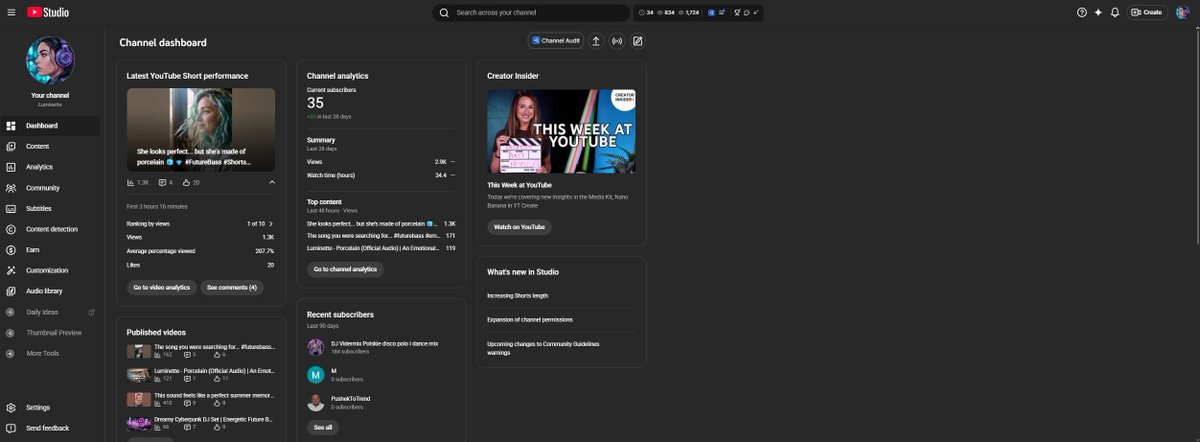The image size is (1200, 442).
Task: Click the Content detection copyright icon
Action: 11,229
